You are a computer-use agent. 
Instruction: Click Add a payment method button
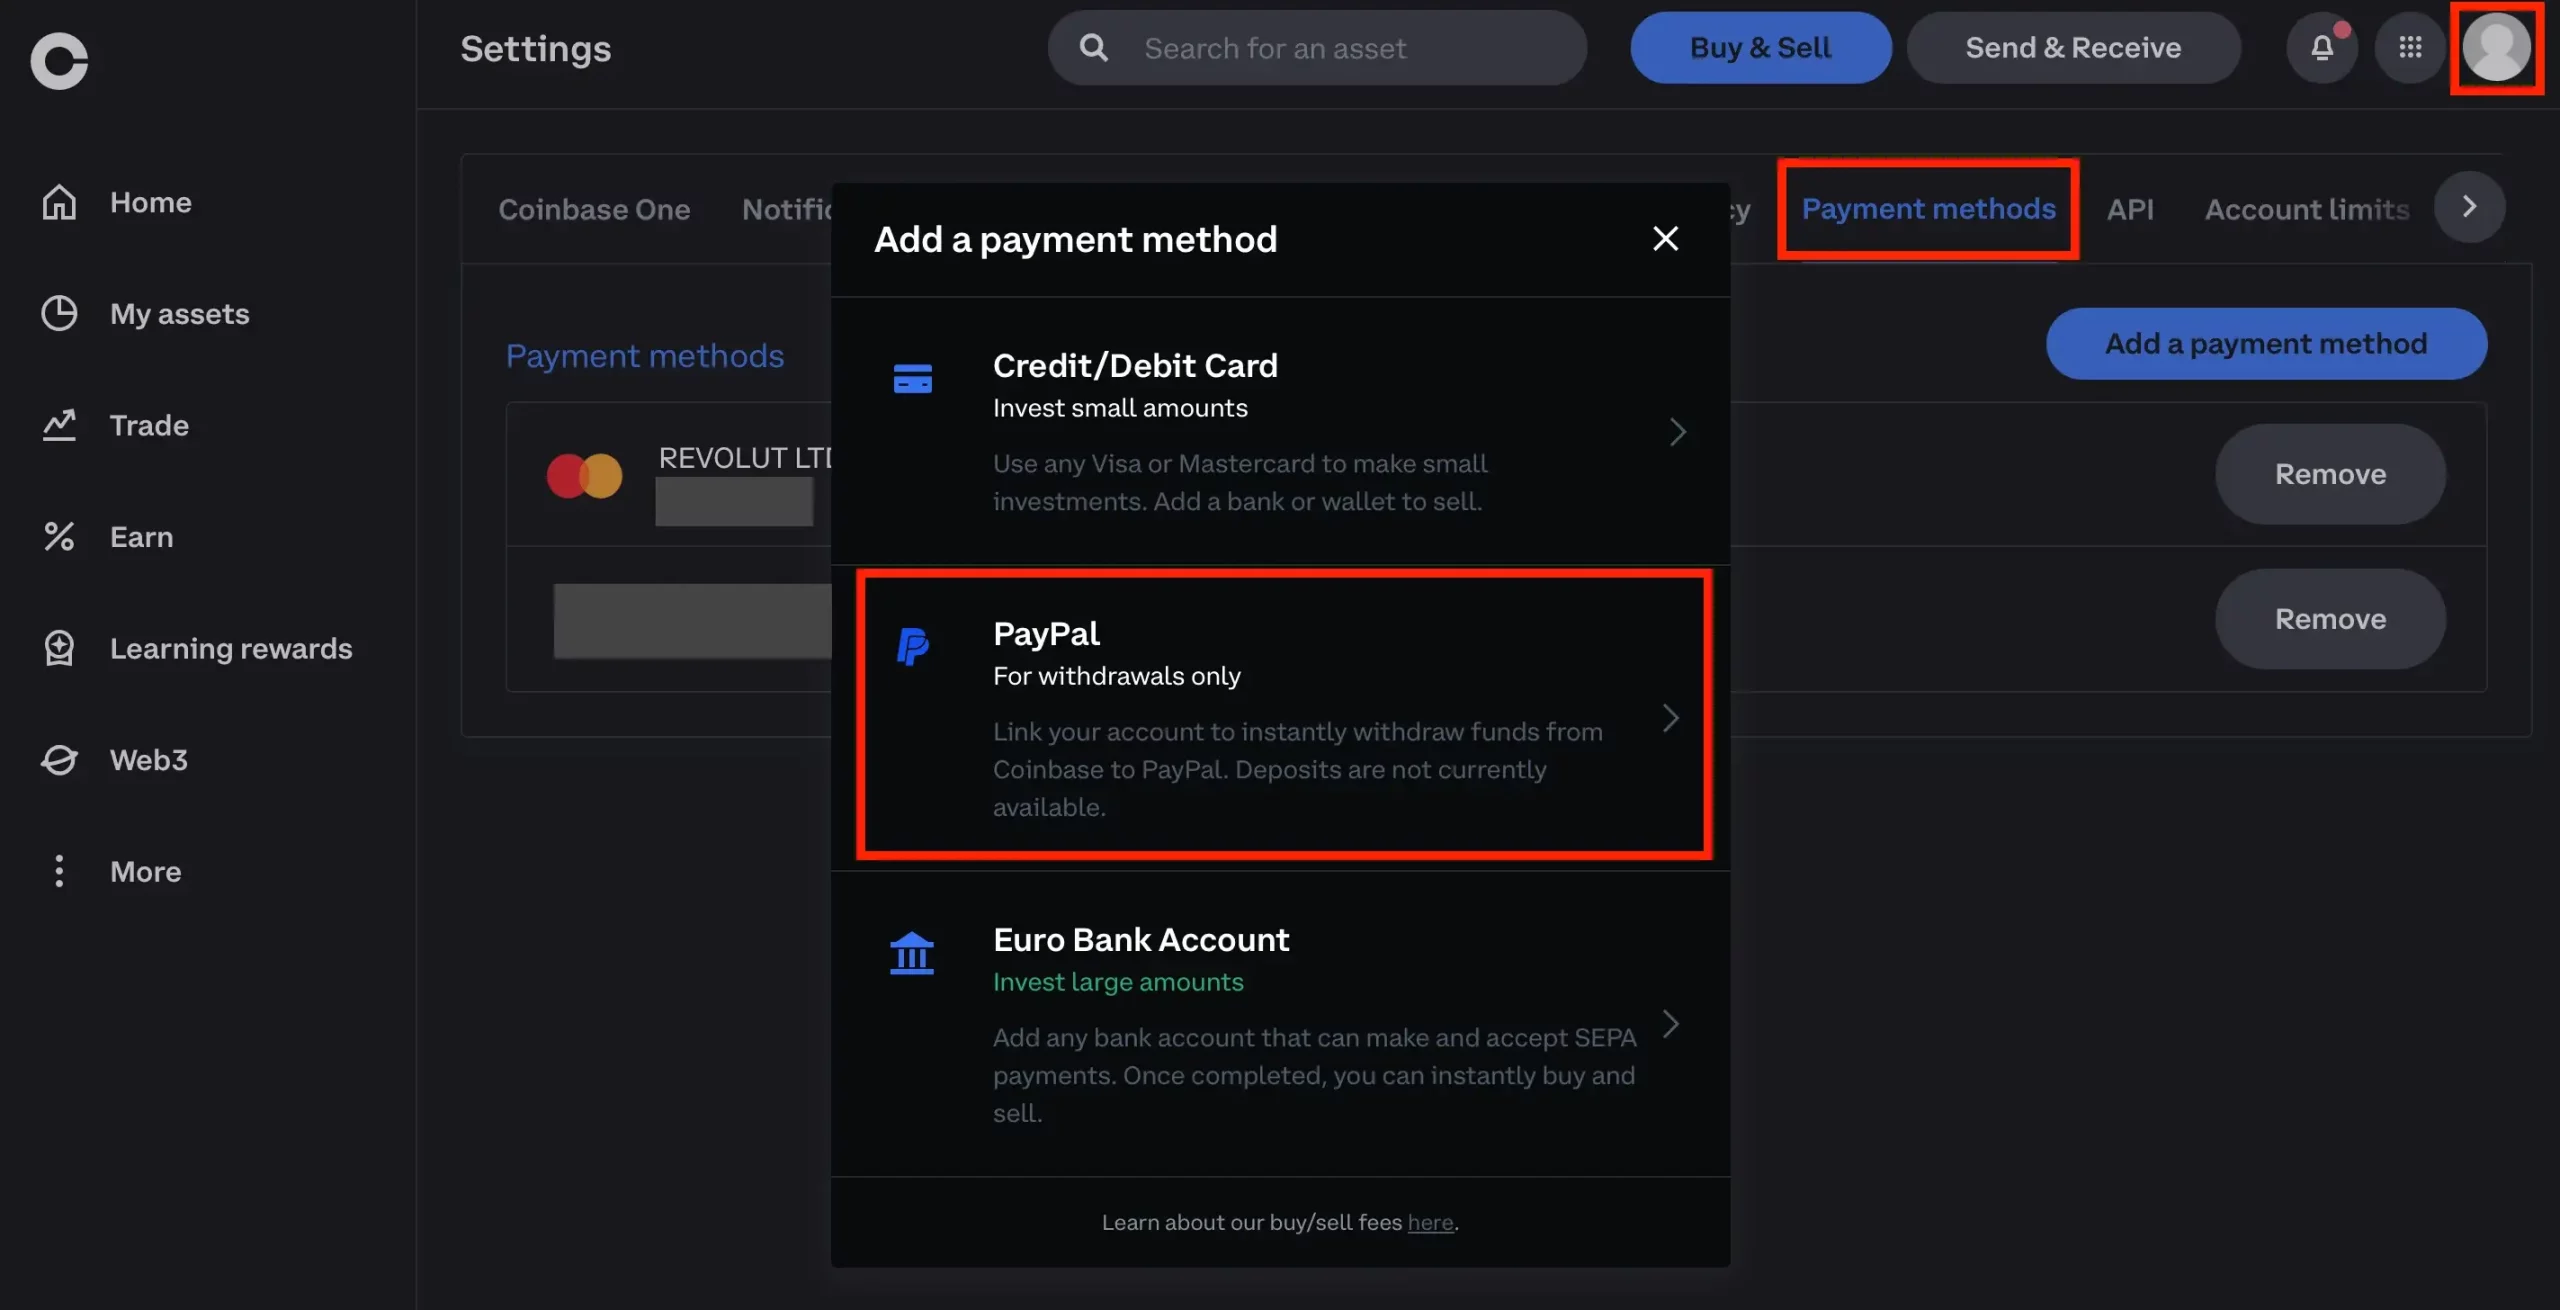(x=2268, y=343)
